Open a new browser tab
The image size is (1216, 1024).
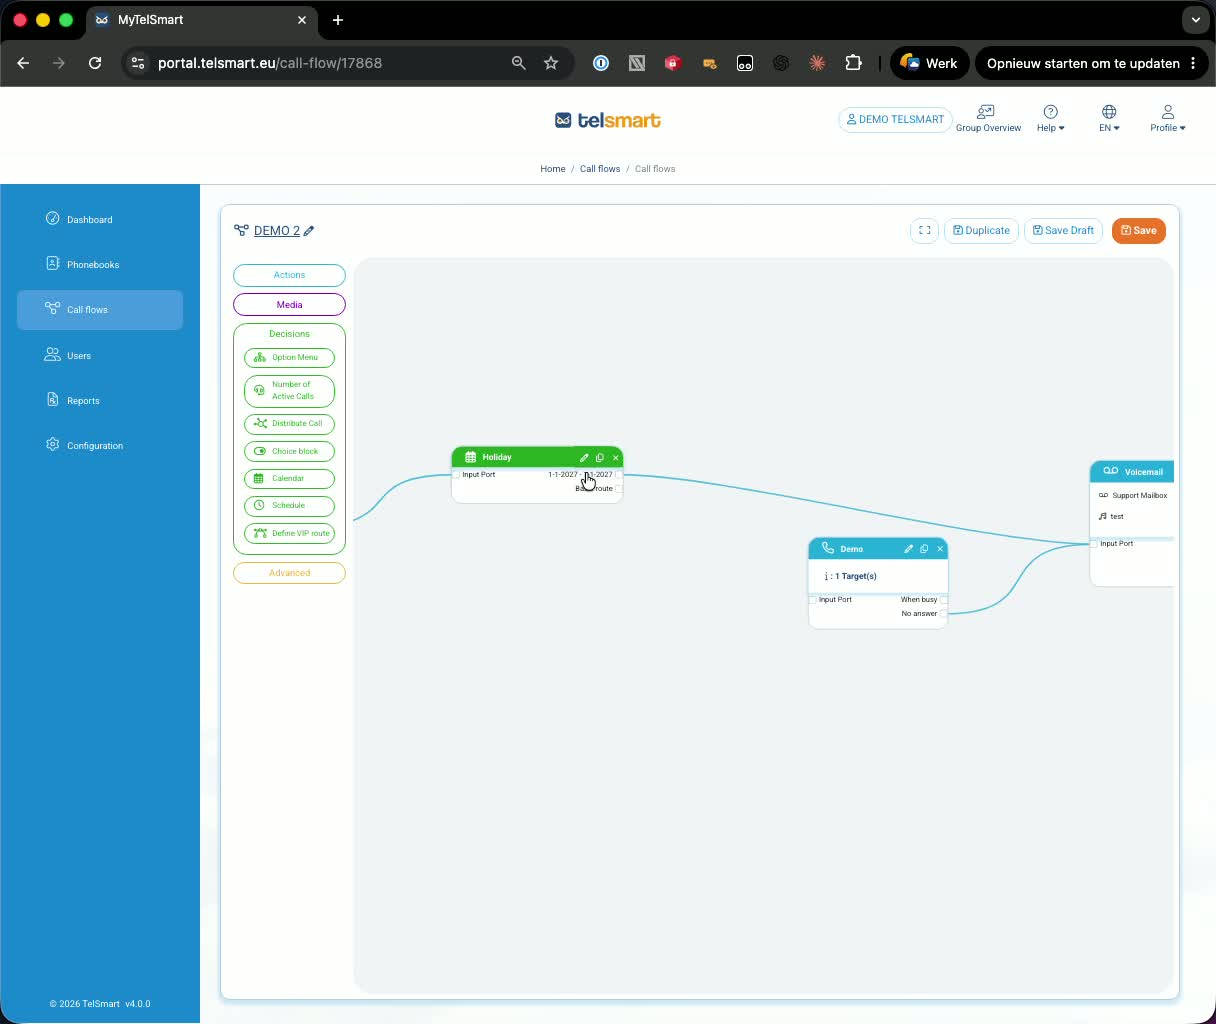[338, 20]
